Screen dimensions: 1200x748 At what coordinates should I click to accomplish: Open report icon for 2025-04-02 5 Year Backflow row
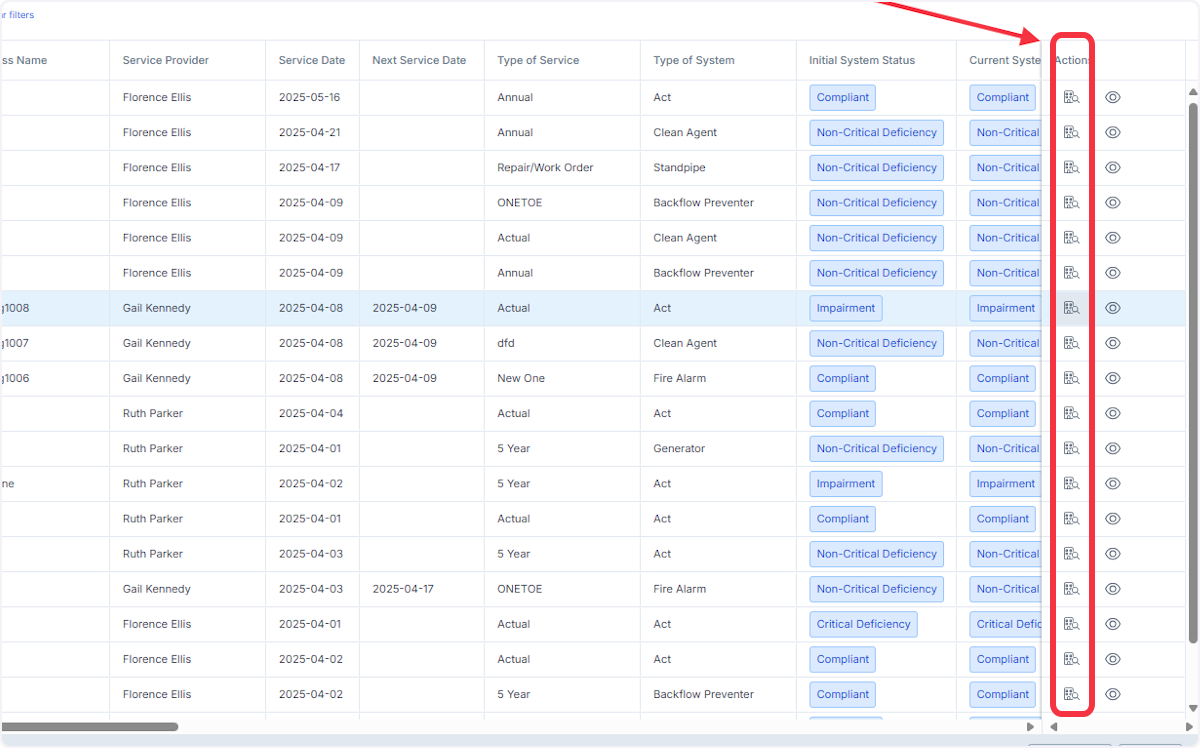pos(1071,694)
